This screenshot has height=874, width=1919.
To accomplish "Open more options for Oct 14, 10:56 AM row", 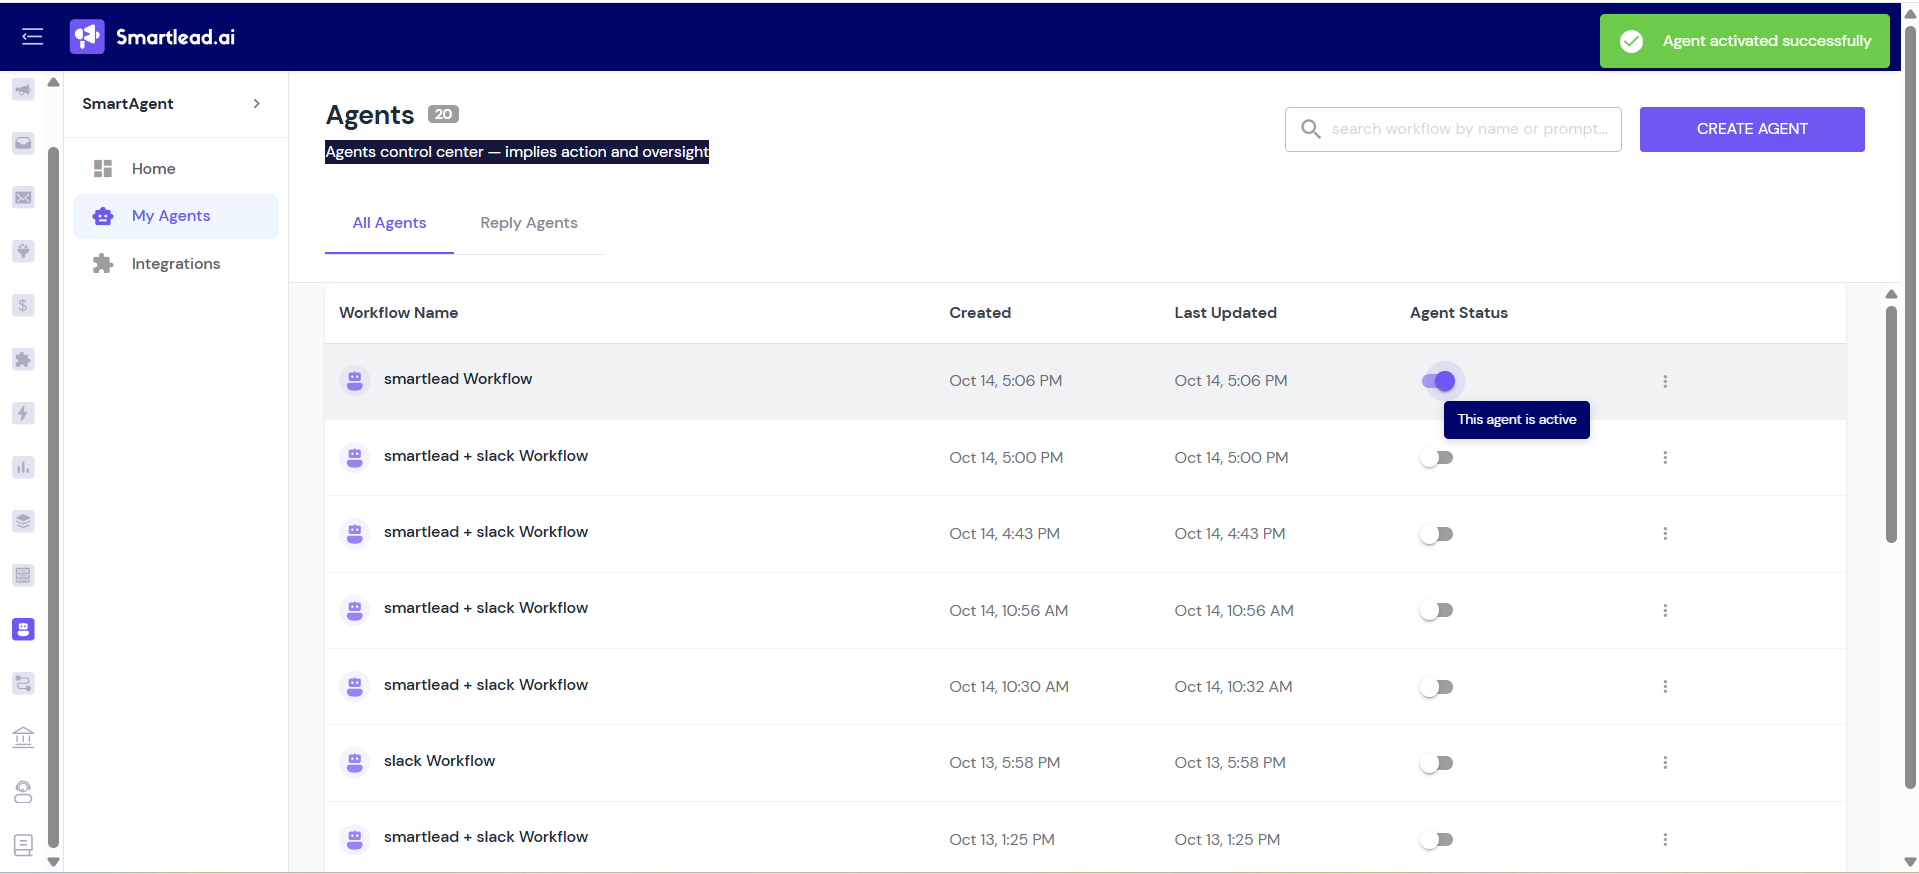I will pyautogui.click(x=1665, y=610).
